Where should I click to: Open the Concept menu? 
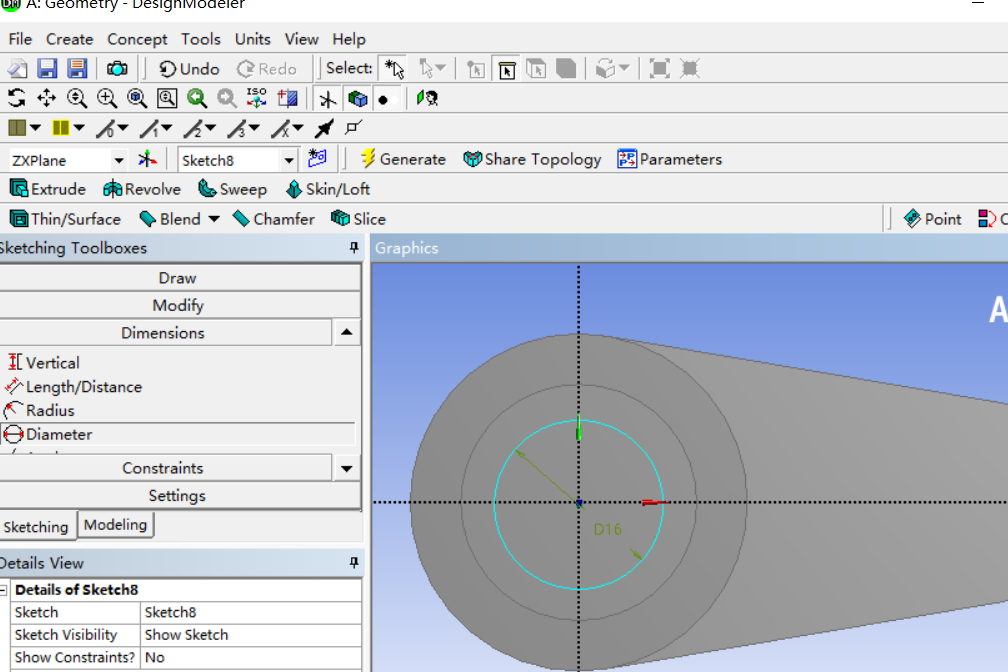click(137, 39)
